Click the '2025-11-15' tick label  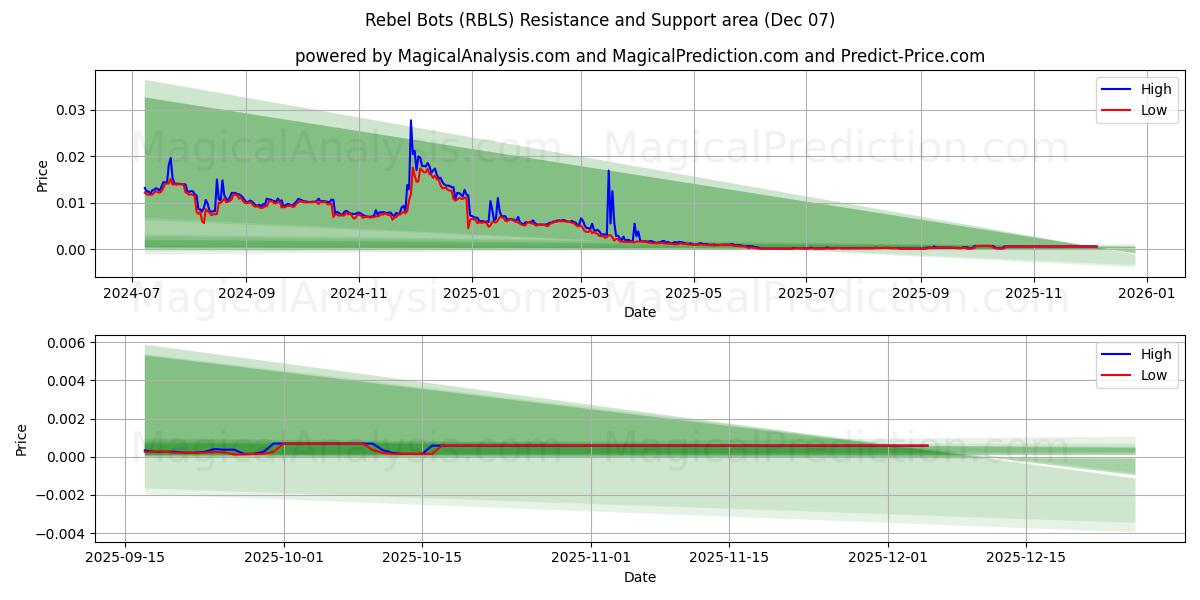(727, 559)
